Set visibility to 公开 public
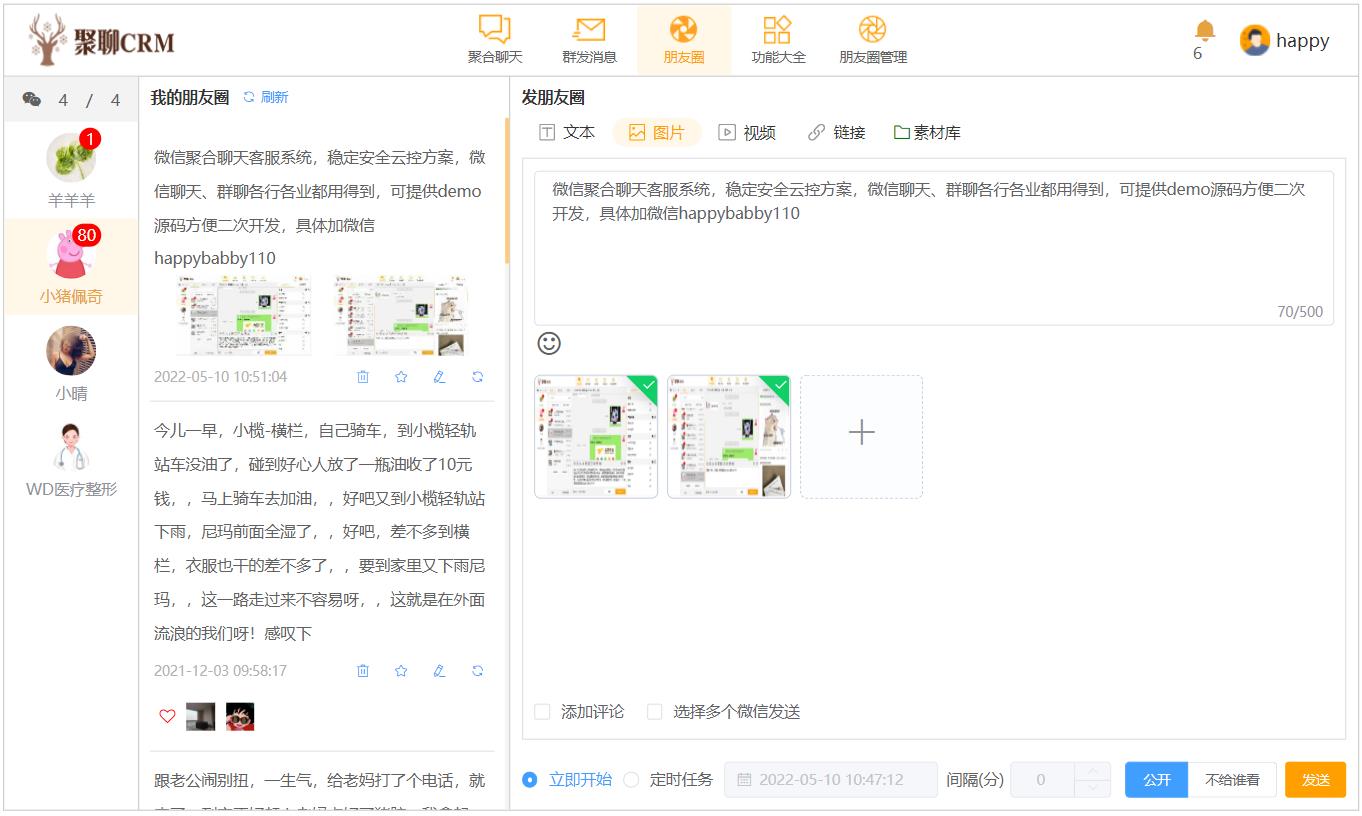This screenshot has height=816, width=1362. [1157, 780]
